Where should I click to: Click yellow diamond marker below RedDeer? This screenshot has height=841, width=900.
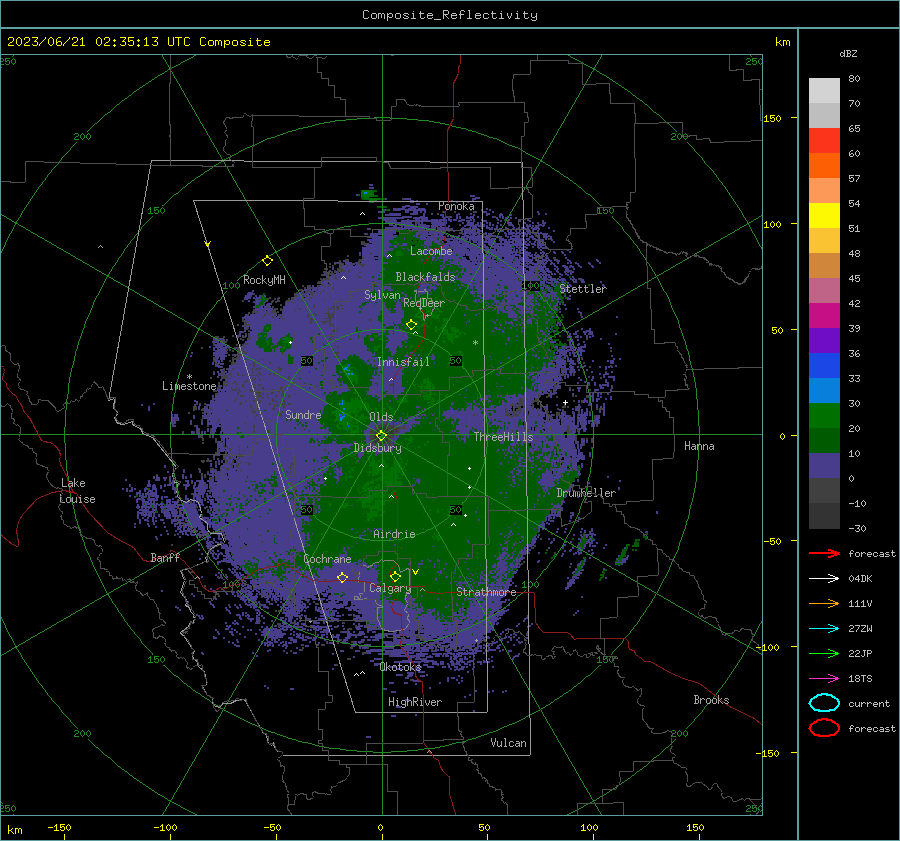412,325
